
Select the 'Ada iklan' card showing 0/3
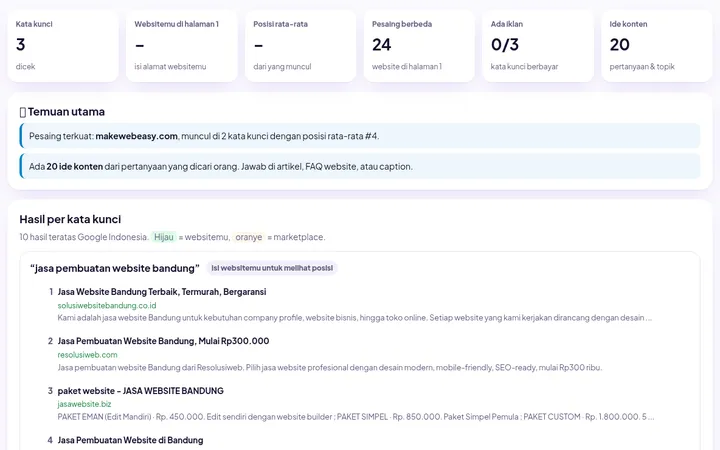coord(538,46)
